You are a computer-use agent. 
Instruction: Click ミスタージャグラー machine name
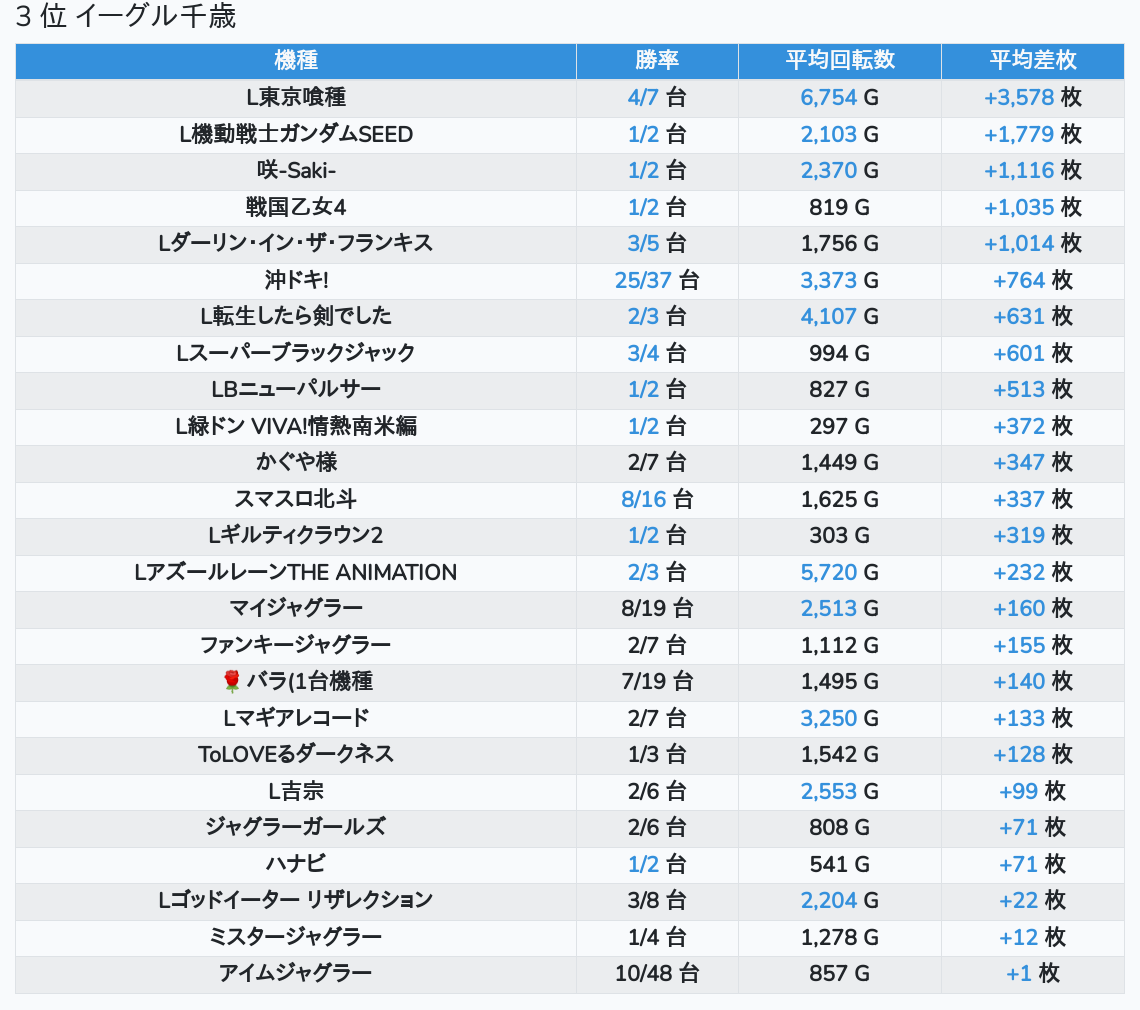tap(296, 937)
